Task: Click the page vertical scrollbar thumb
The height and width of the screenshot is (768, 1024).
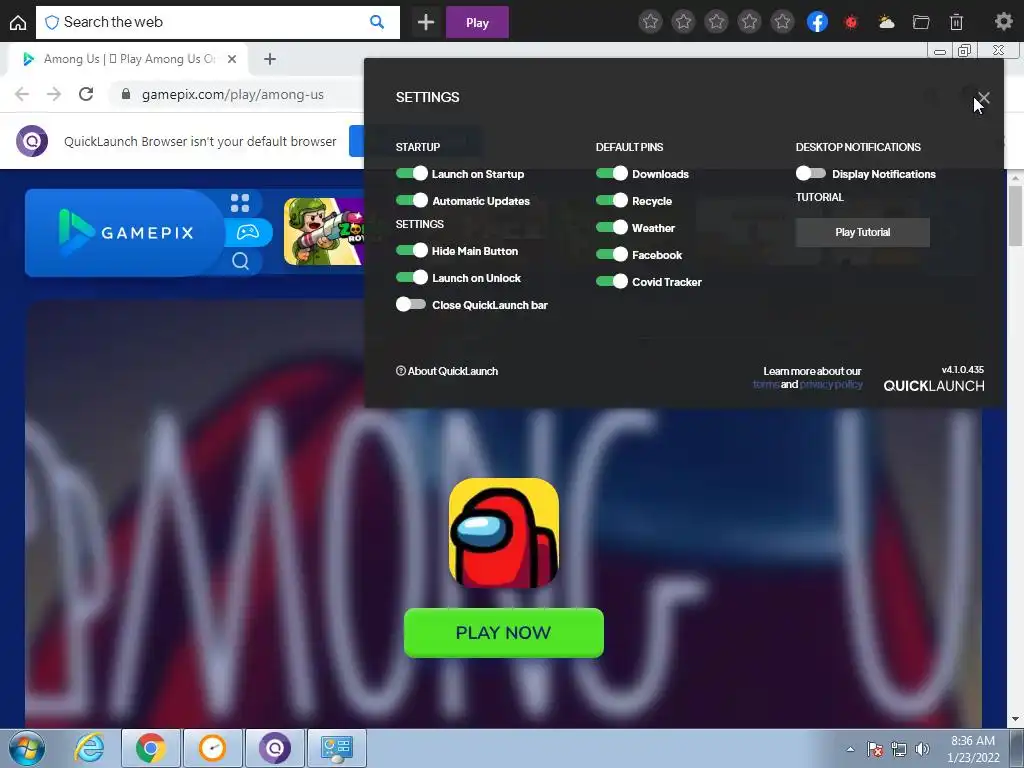Action: tap(1016, 216)
